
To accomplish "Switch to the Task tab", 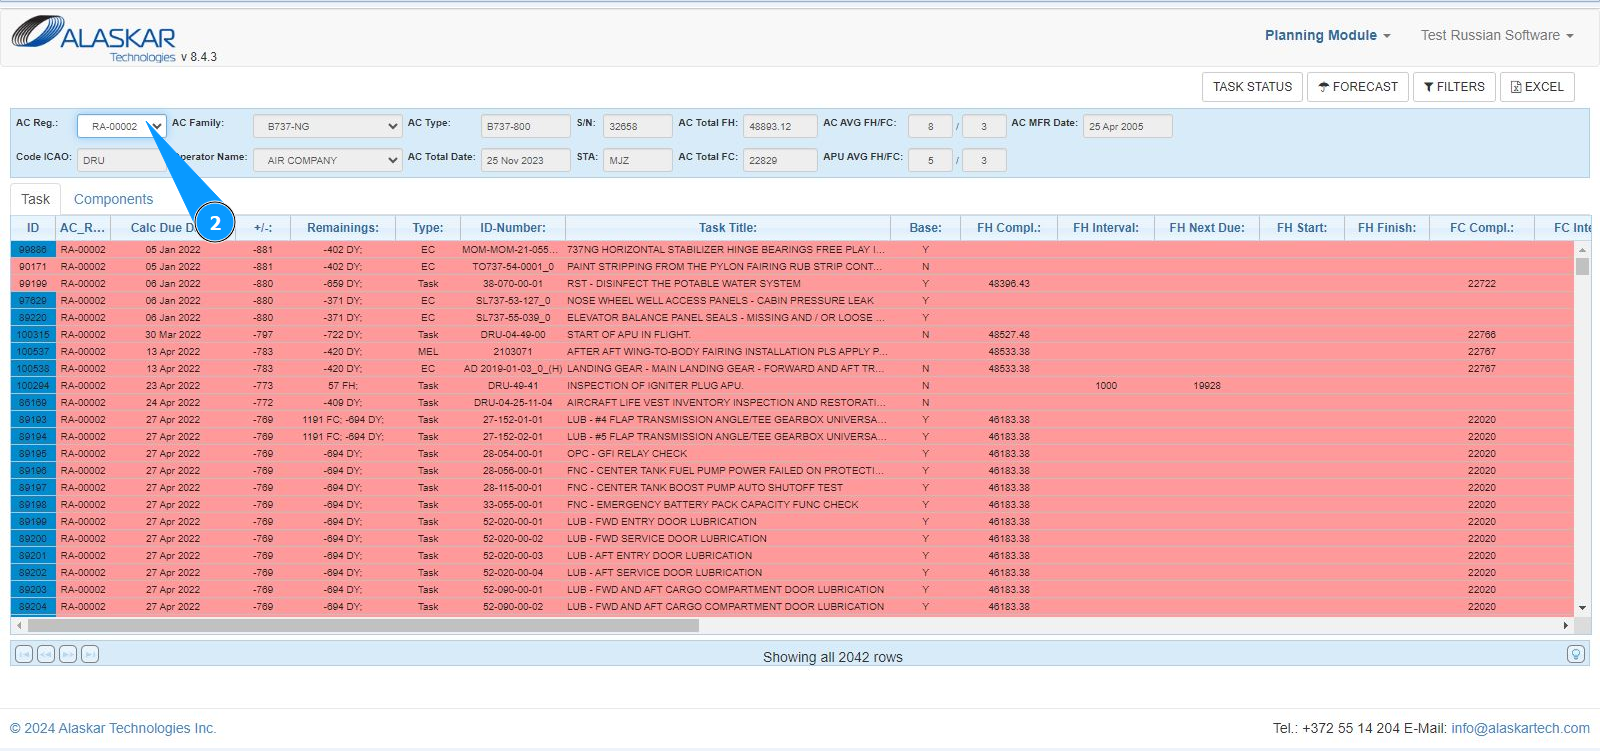I will click(x=35, y=199).
